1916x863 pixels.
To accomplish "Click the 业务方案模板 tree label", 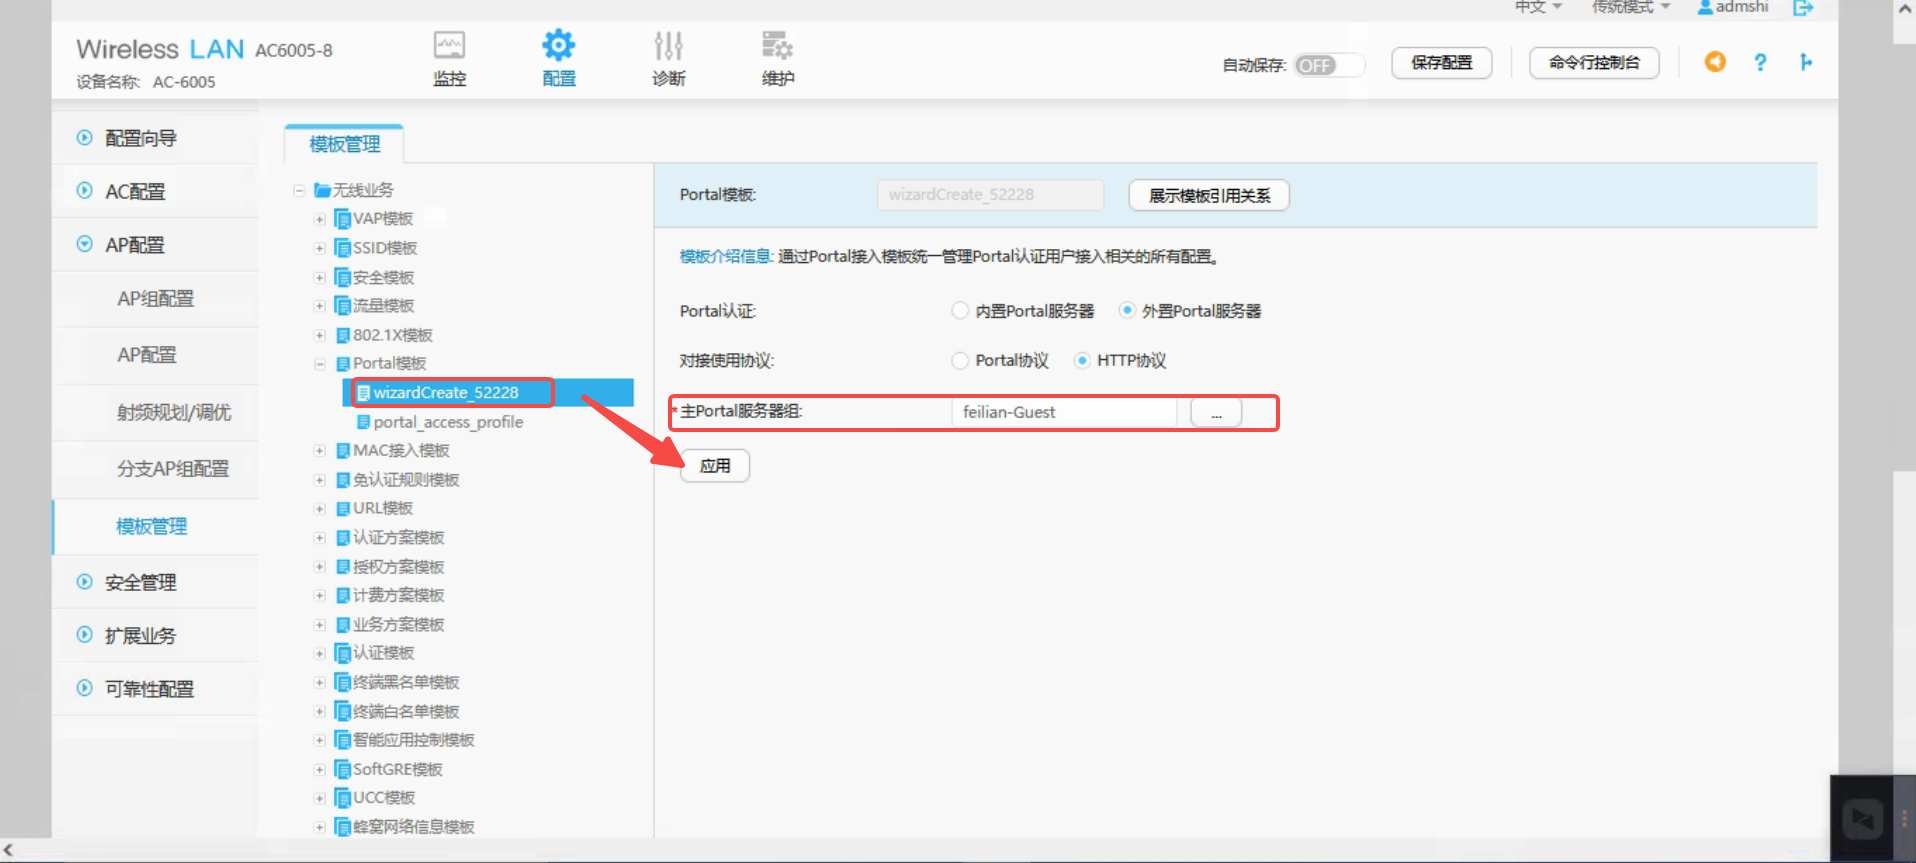I will click(x=398, y=625).
